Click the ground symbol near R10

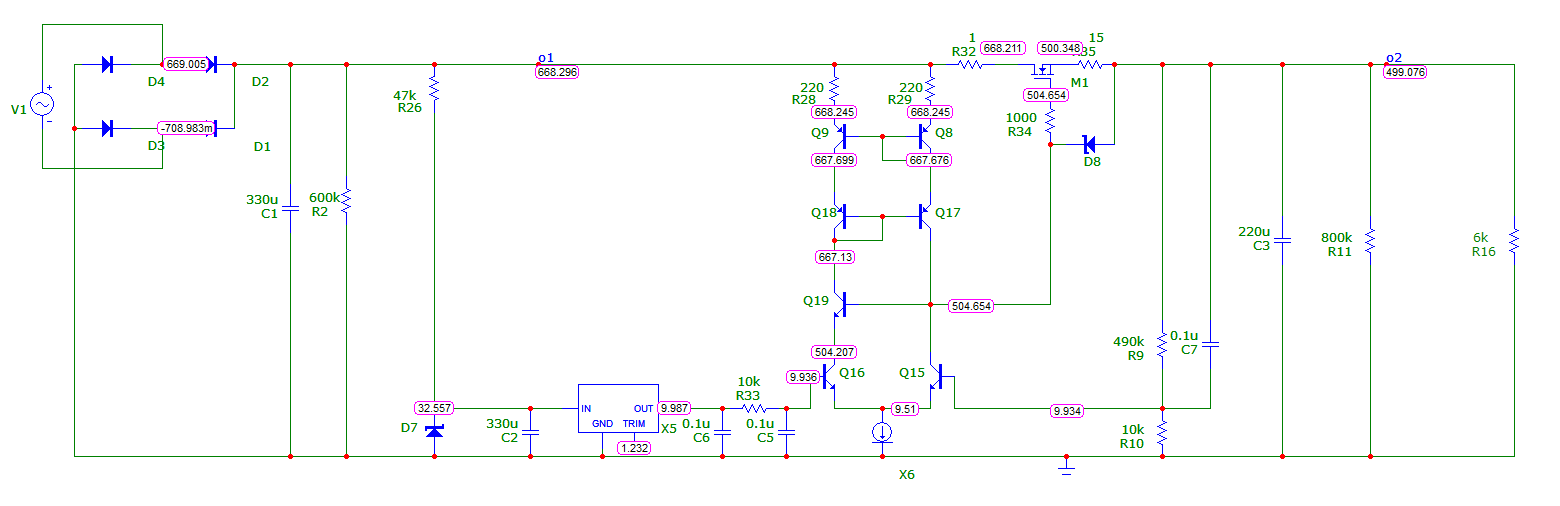click(1066, 465)
